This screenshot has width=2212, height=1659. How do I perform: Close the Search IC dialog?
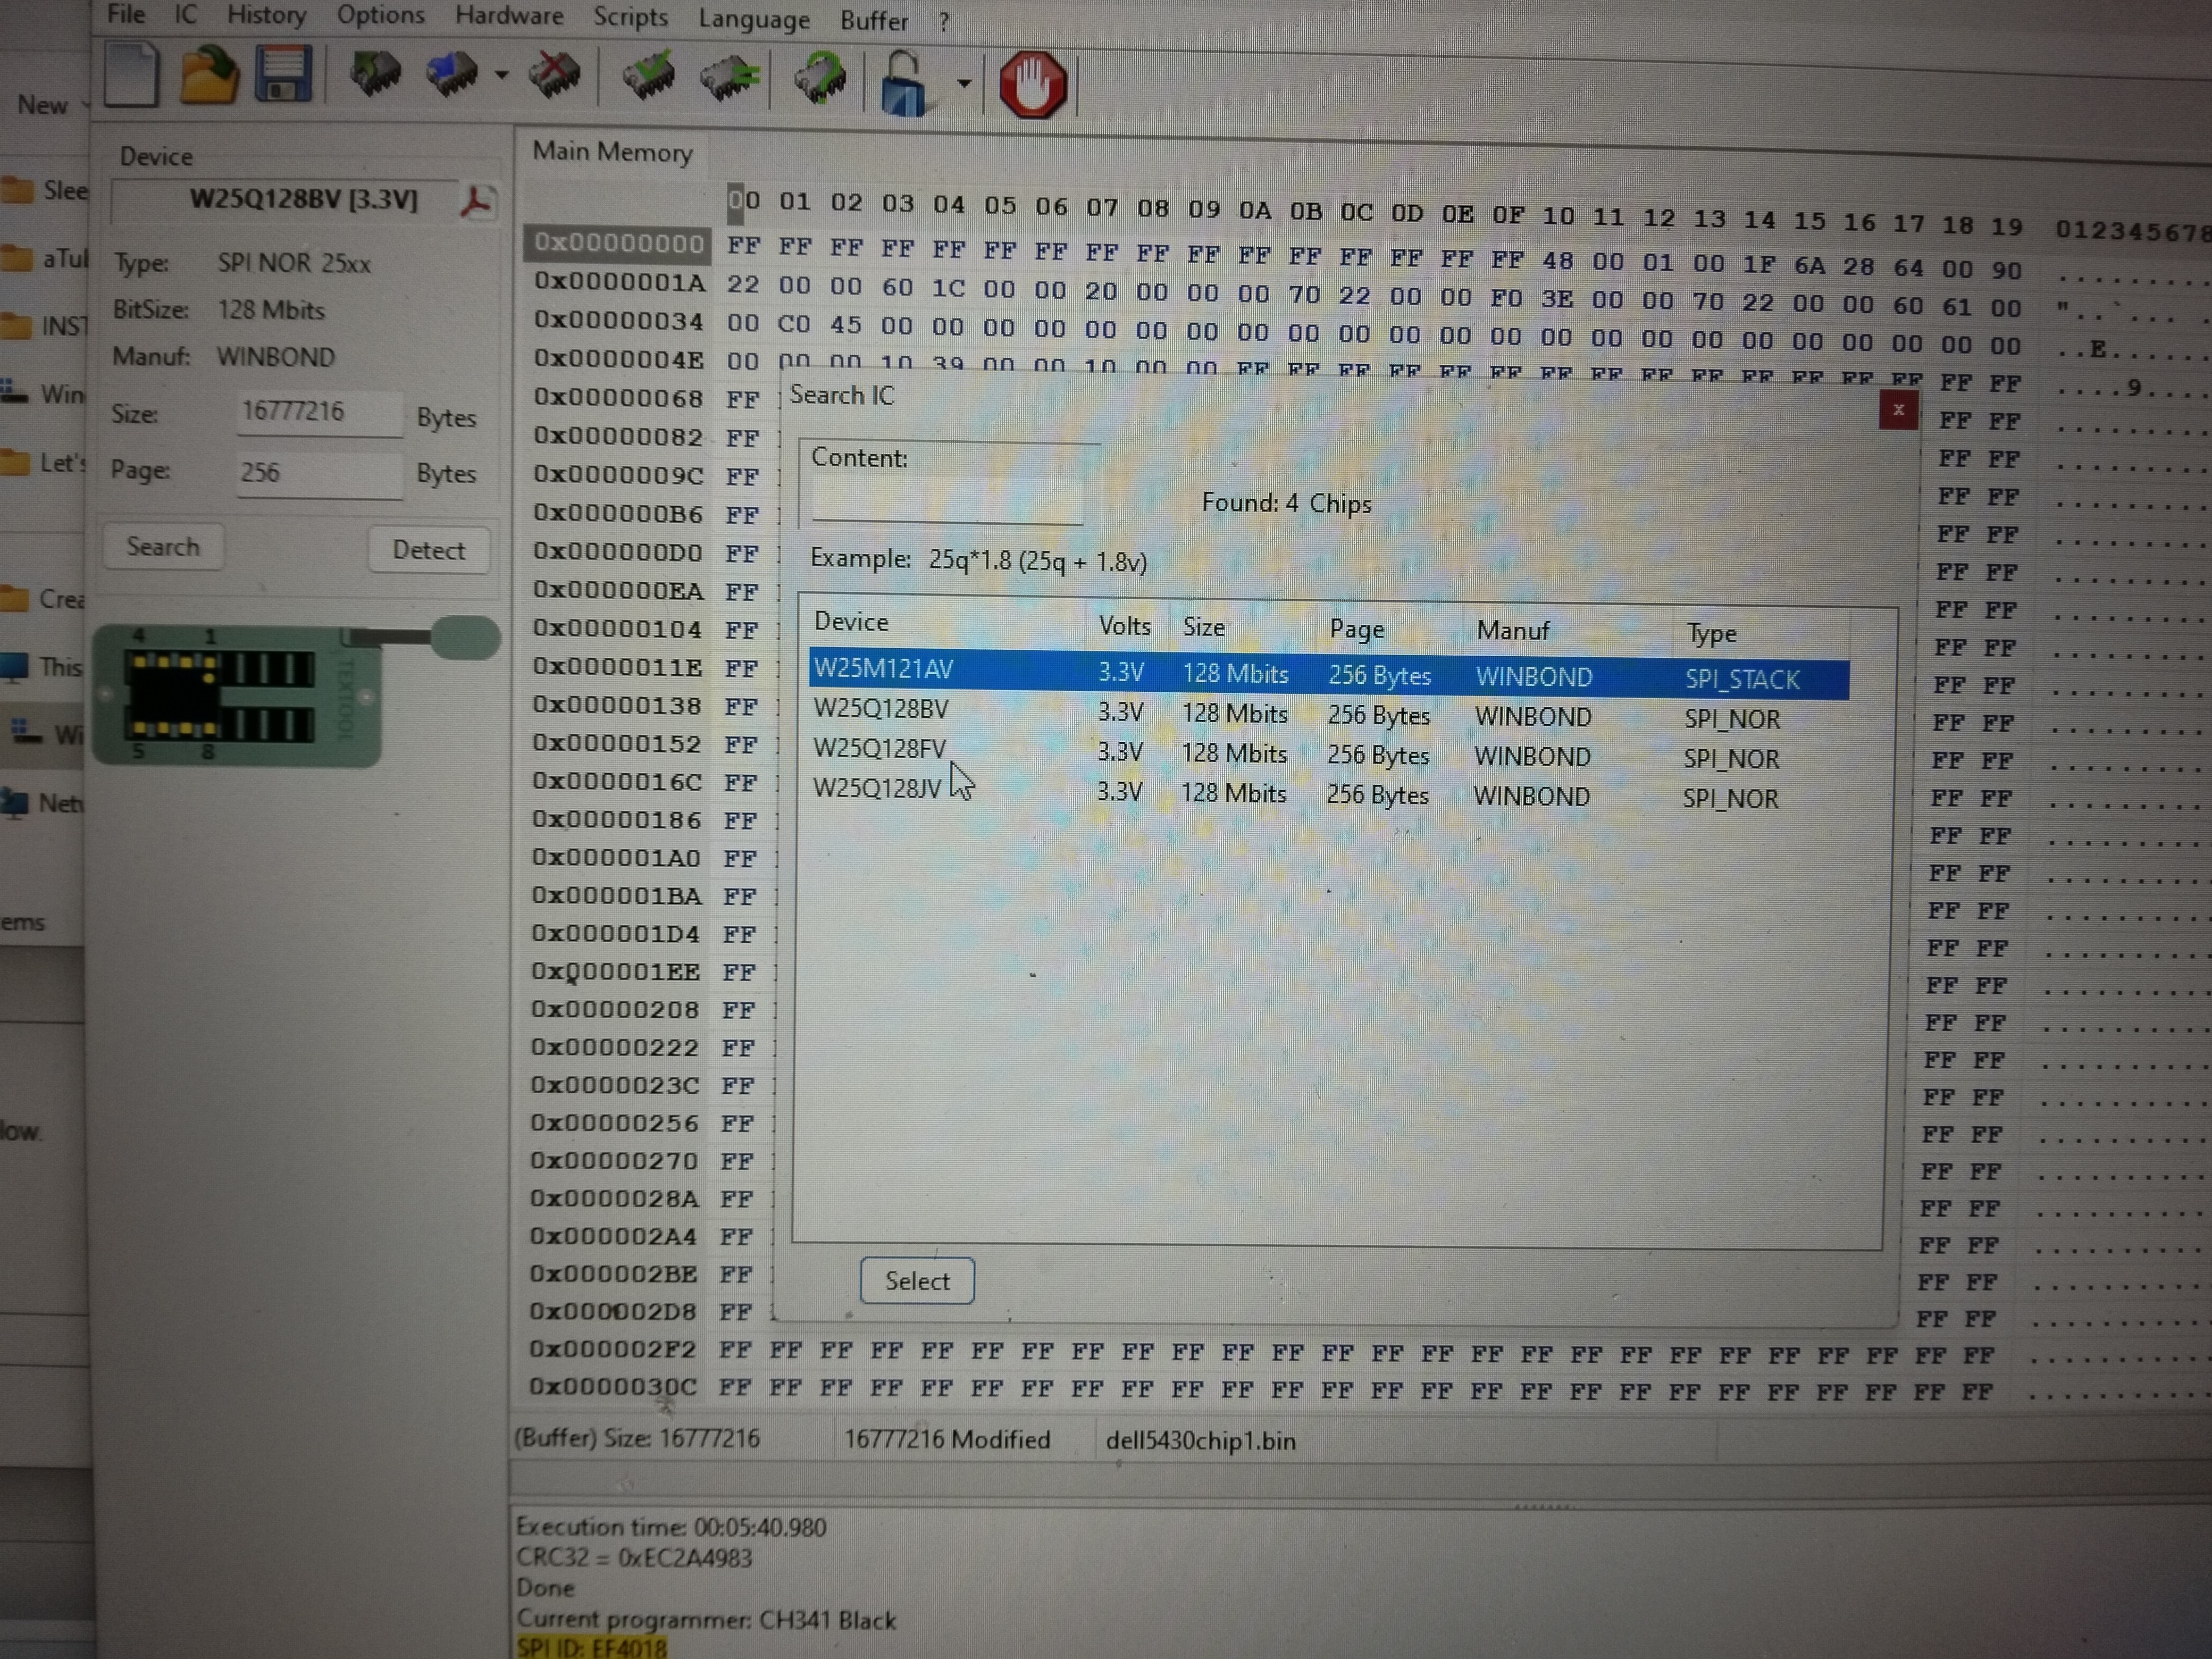(1897, 410)
